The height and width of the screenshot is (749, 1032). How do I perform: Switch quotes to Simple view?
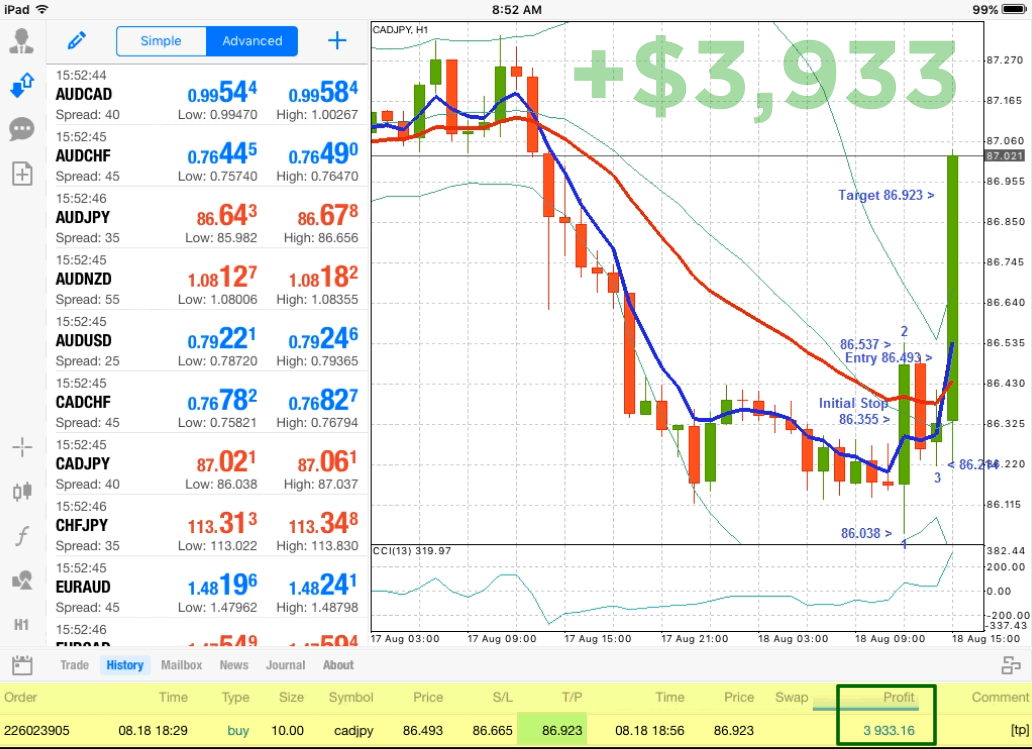point(161,41)
